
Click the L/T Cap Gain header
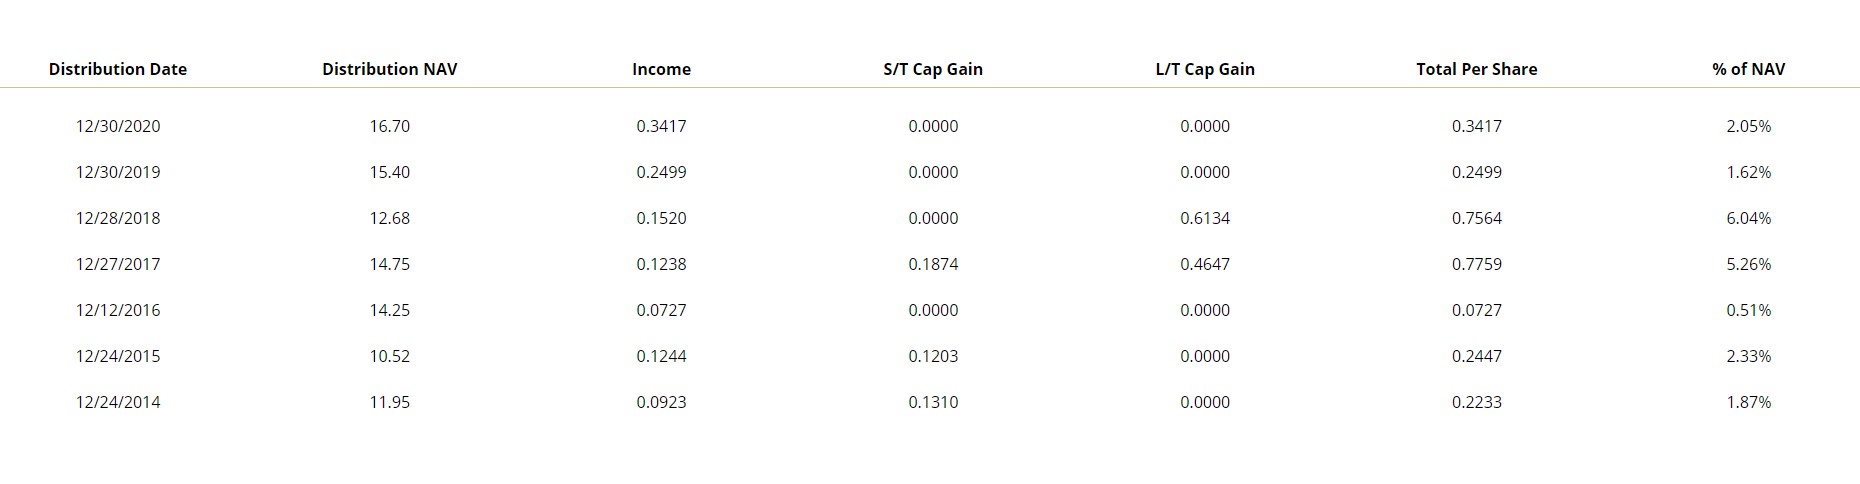[x=1205, y=69]
